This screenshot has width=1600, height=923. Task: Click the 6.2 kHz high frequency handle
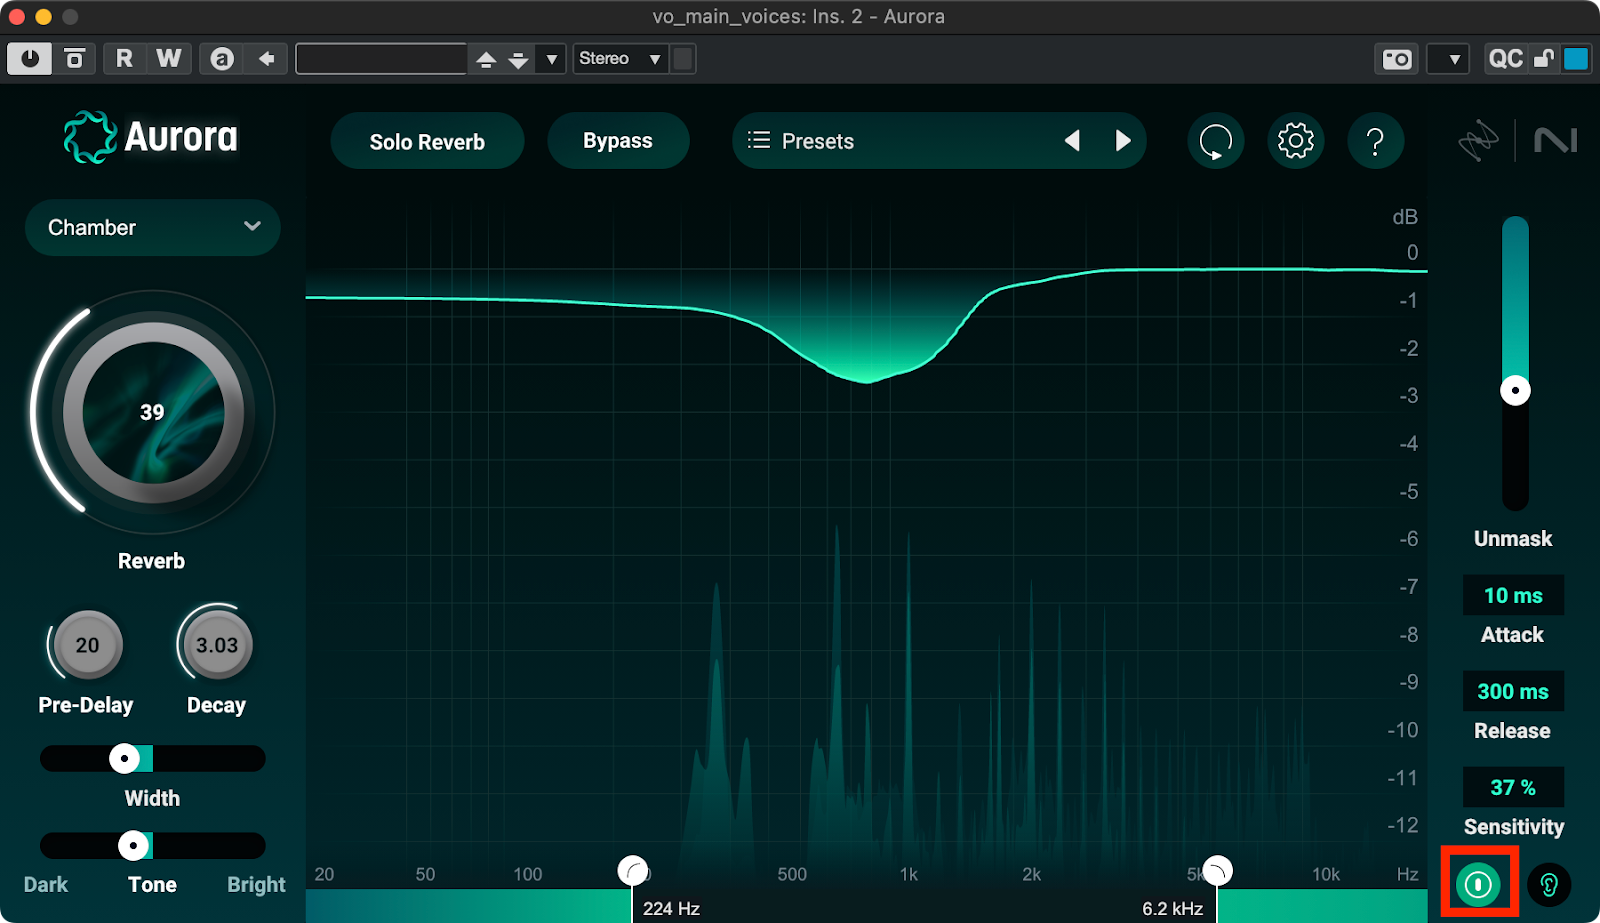1217,871
